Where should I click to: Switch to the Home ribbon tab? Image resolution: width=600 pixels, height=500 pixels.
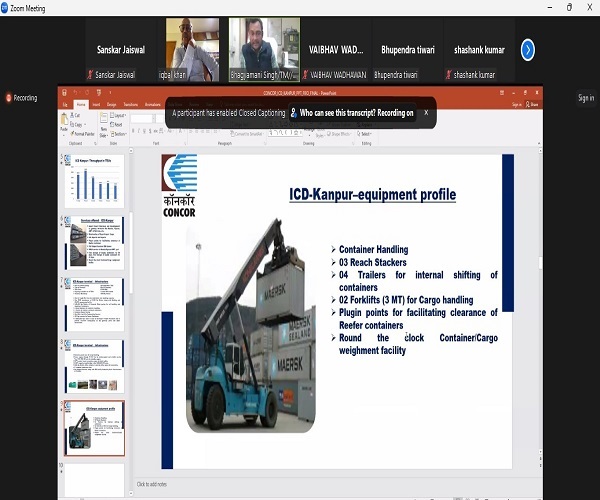point(81,104)
